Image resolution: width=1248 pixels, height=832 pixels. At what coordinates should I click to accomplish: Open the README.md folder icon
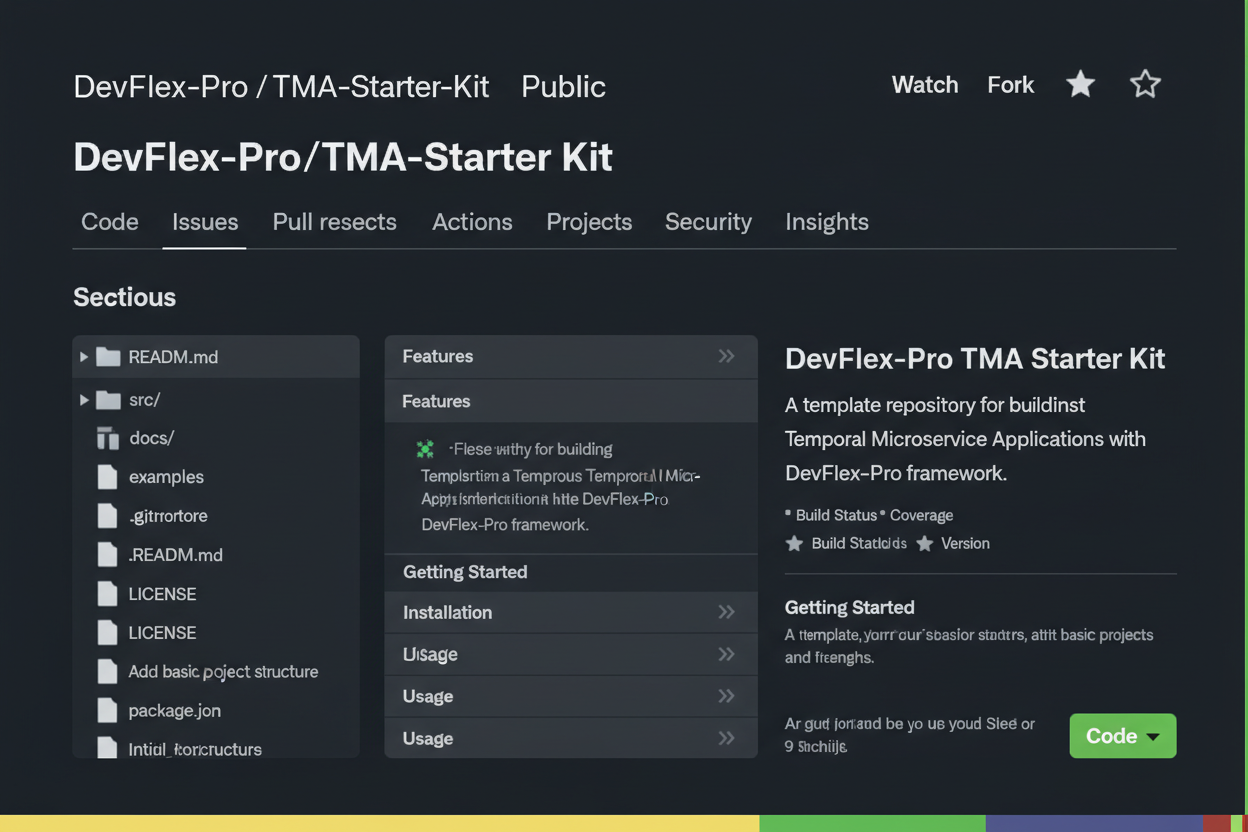pos(108,356)
